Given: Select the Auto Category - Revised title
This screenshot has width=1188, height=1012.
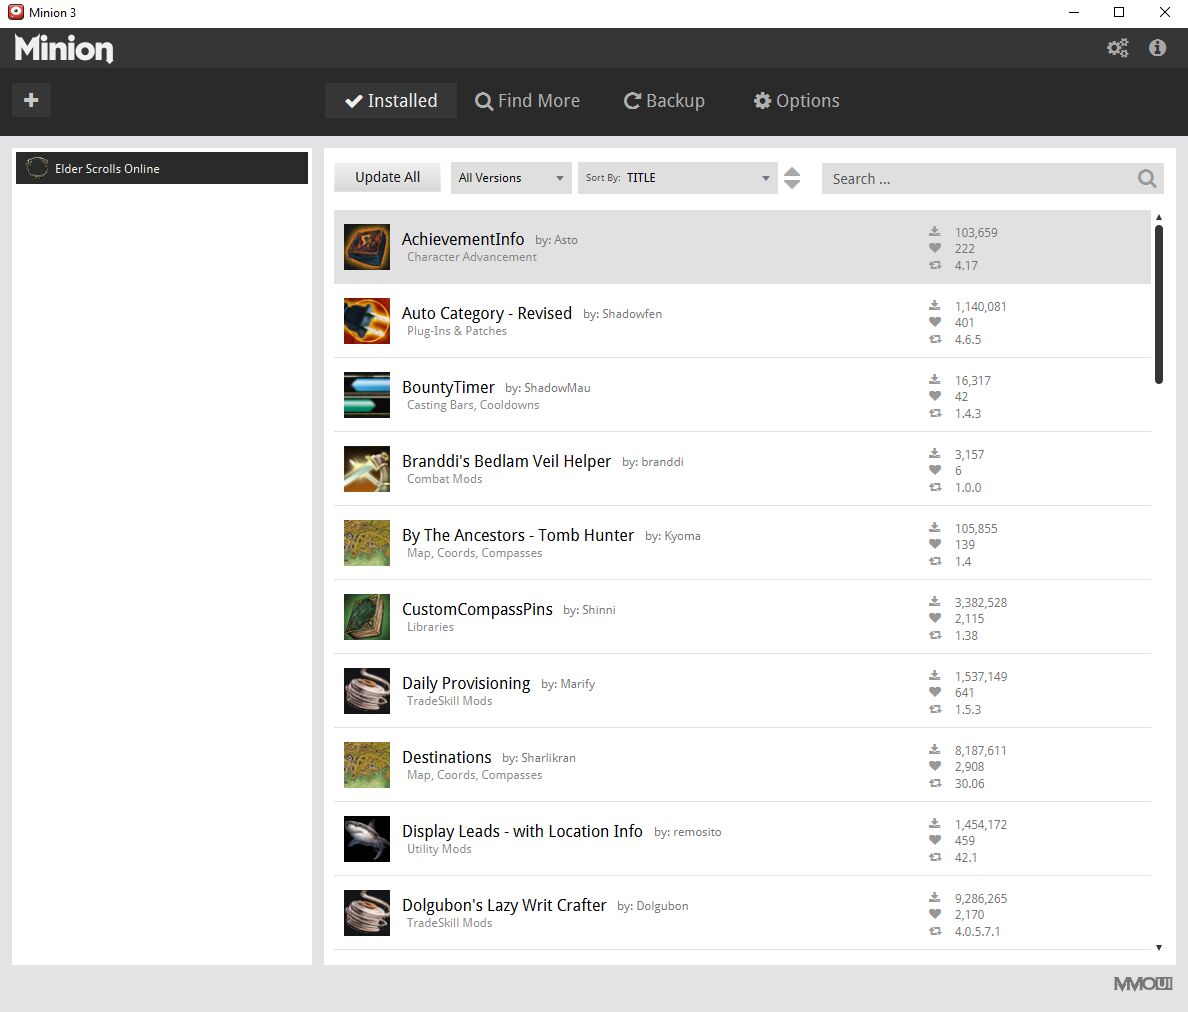Looking at the screenshot, I should click(486, 314).
